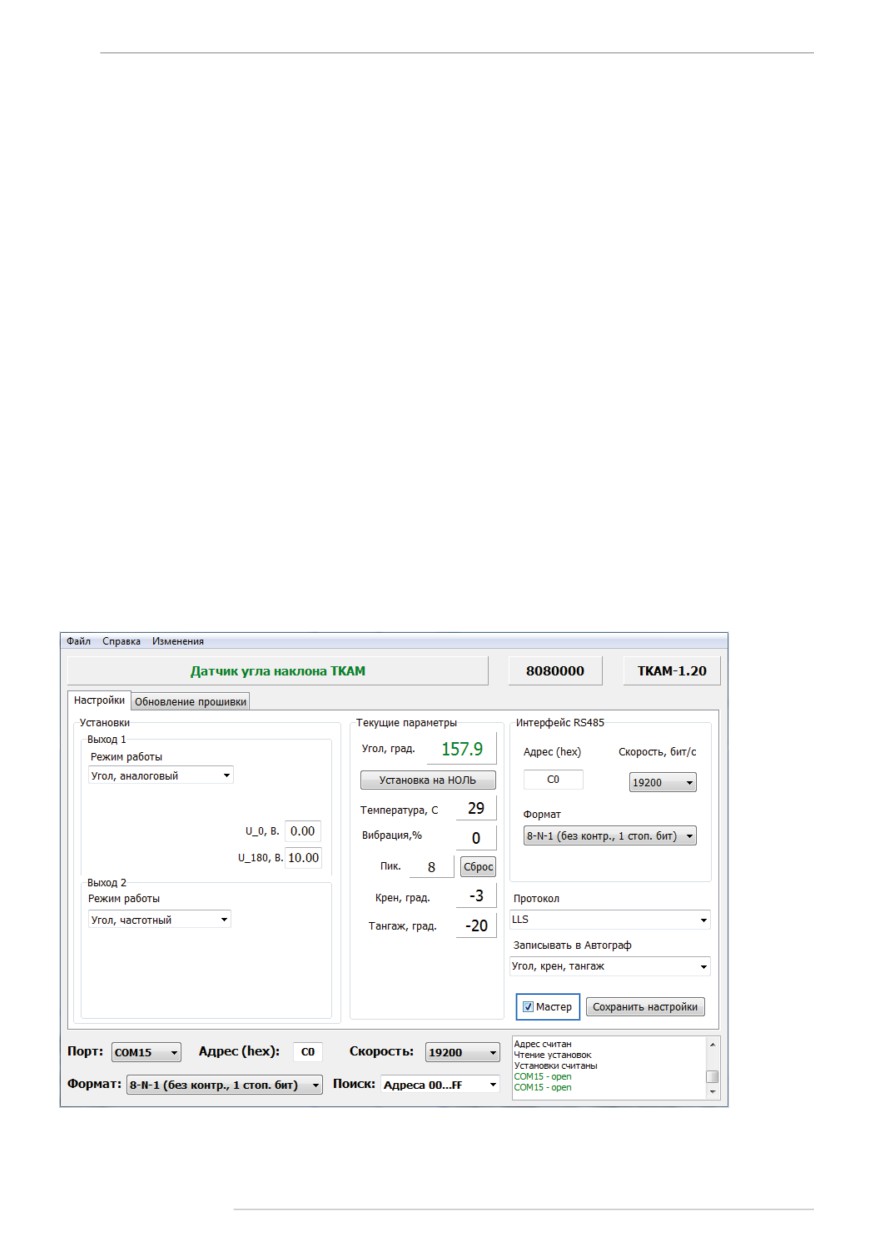Image resolution: width=872 pixels, height=1239 pixels.
Task: Click log line Установки считаны
Action: (x=555, y=1066)
